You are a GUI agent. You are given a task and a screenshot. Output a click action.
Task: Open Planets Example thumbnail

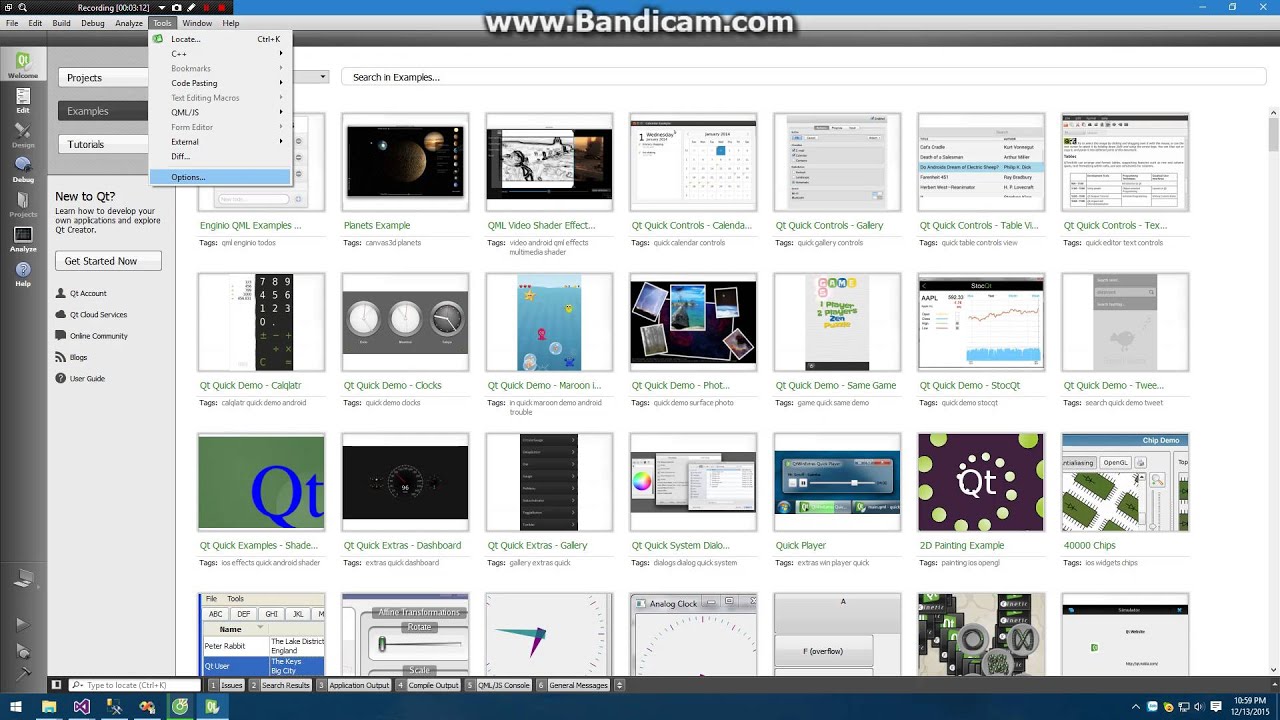(405, 162)
